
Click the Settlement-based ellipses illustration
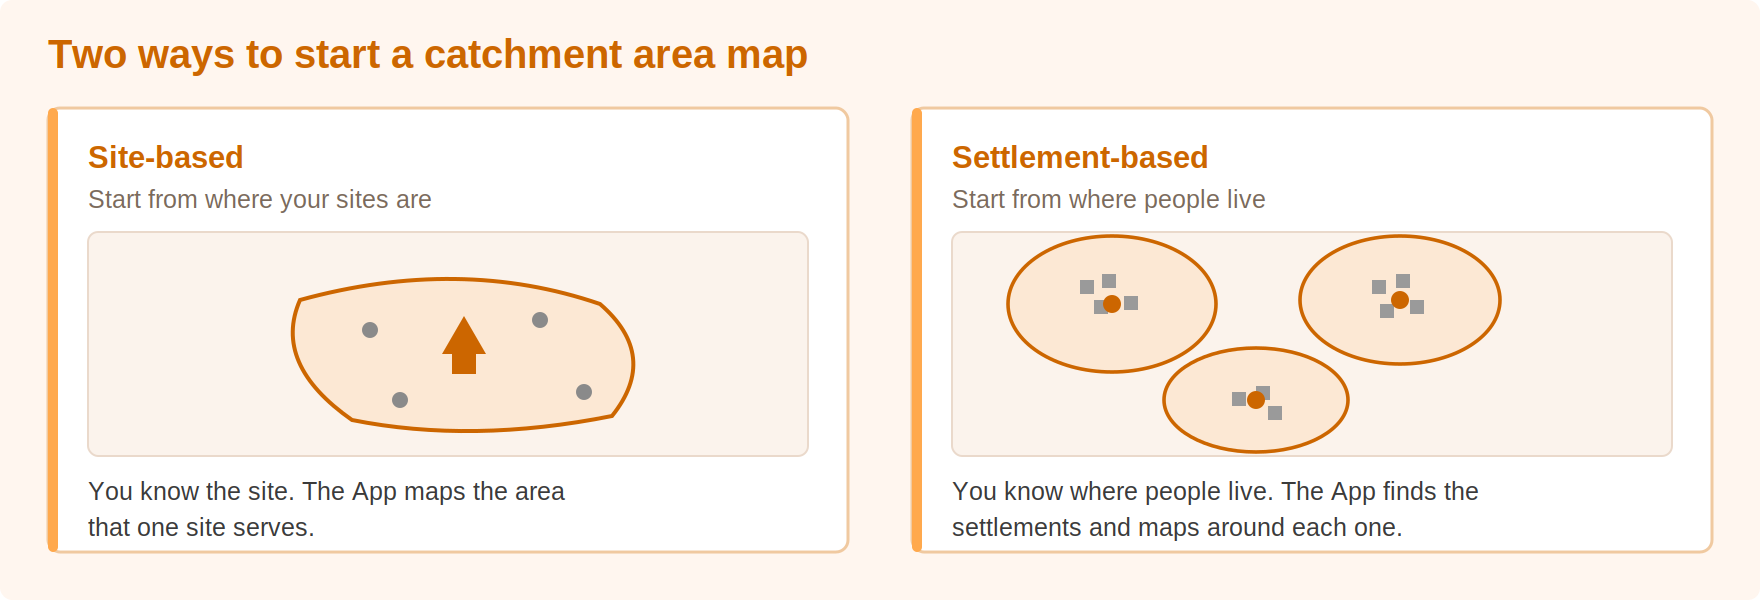(1312, 344)
